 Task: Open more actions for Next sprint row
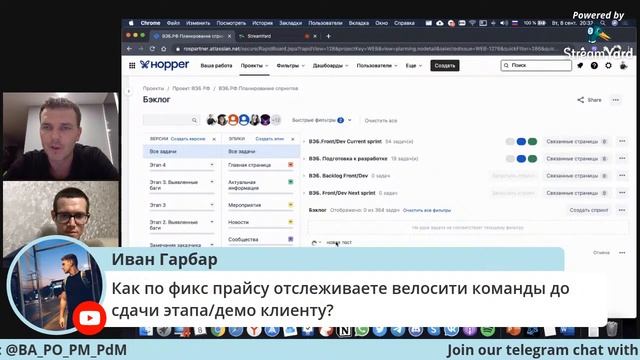(x=622, y=193)
